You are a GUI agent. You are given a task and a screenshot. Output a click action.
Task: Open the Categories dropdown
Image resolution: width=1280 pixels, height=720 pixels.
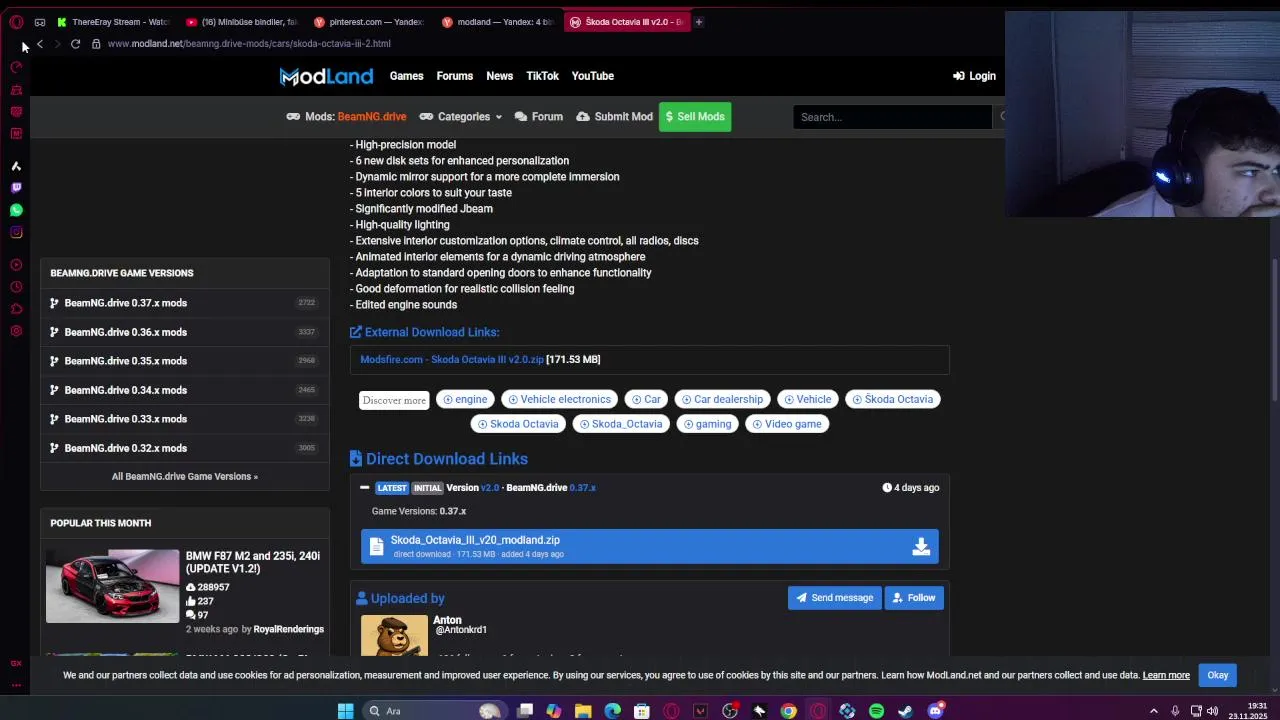461,117
